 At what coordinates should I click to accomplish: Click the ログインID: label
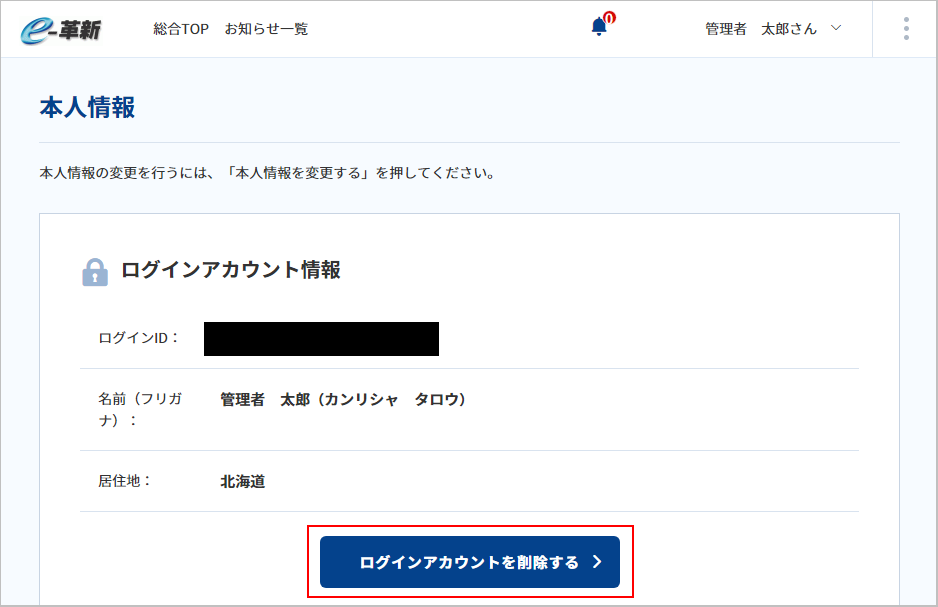tap(139, 338)
